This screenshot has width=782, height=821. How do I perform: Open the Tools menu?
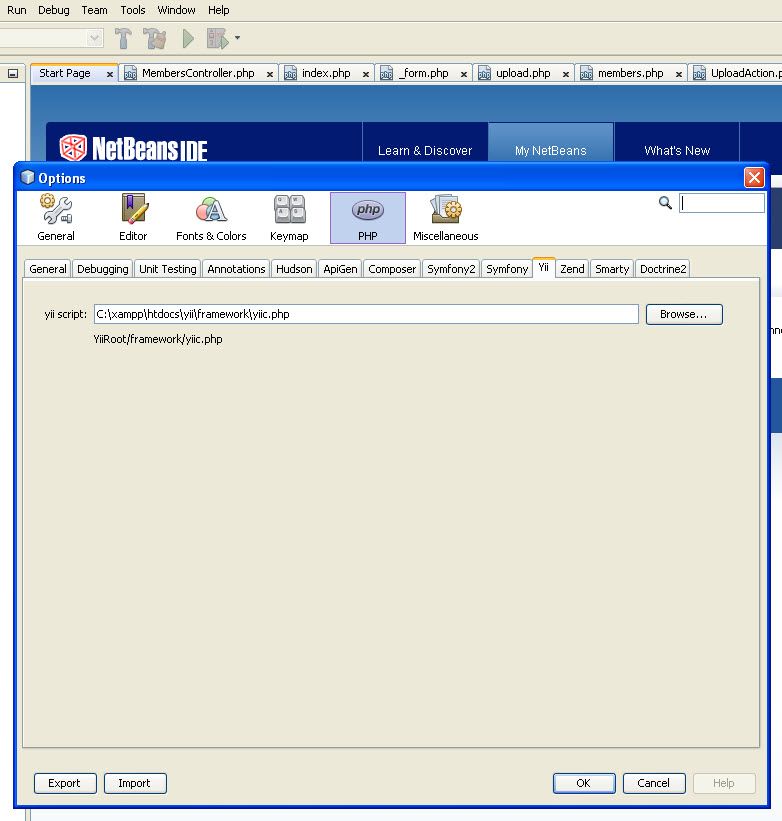pyautogui.click(x=132, y=10)
